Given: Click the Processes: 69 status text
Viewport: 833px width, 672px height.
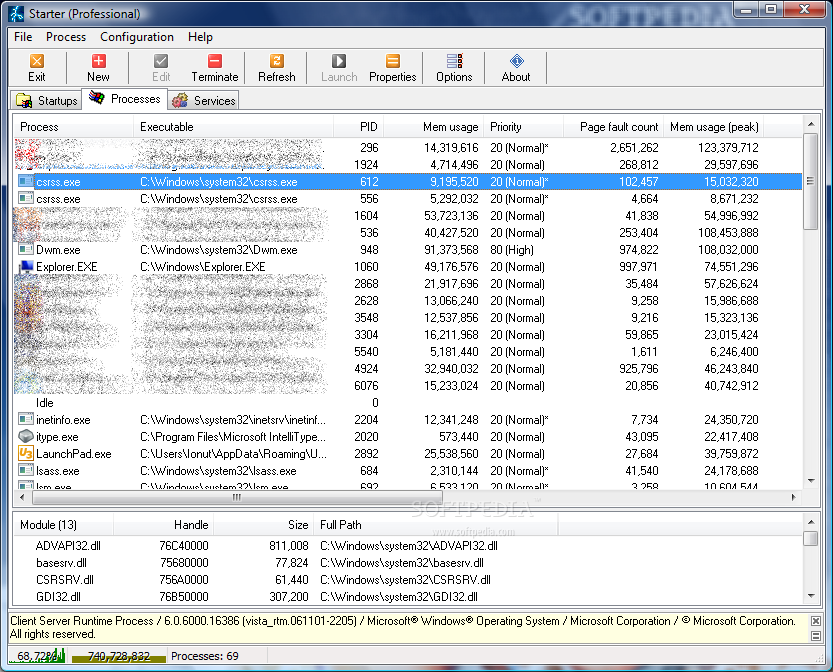Looking at the screenshot, I should 205,656.
